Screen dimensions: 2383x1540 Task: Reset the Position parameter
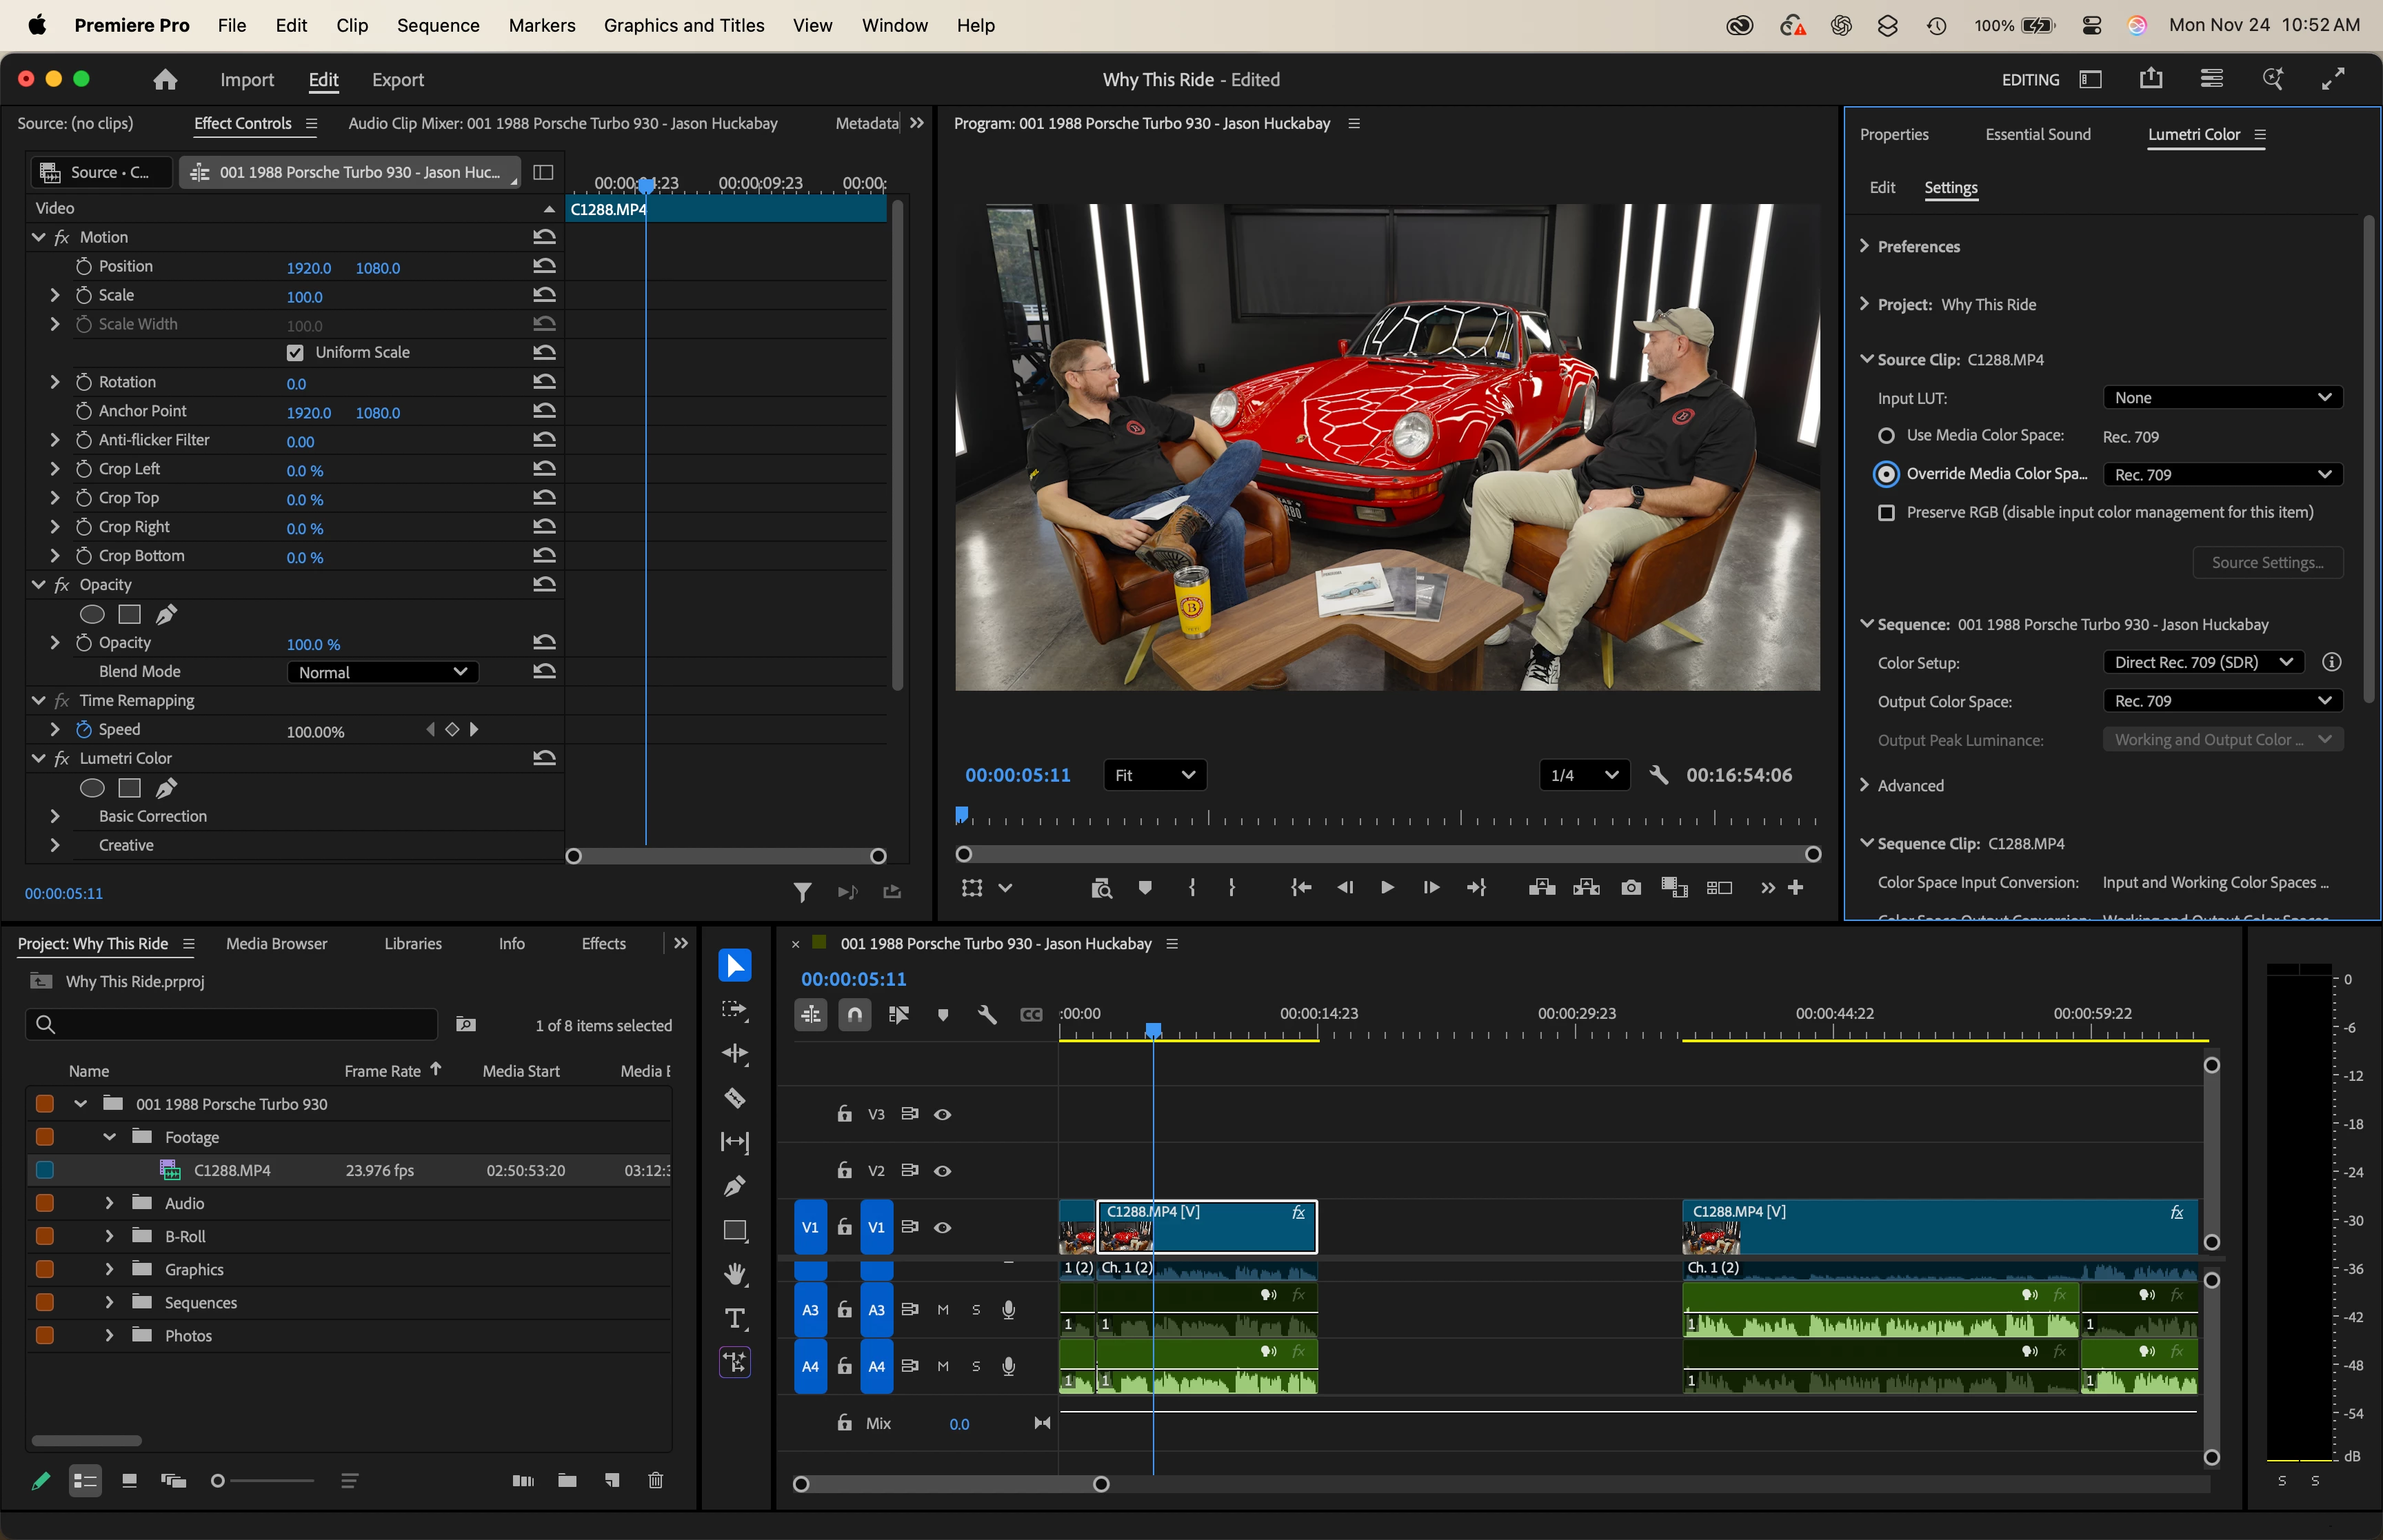point(544,266)
